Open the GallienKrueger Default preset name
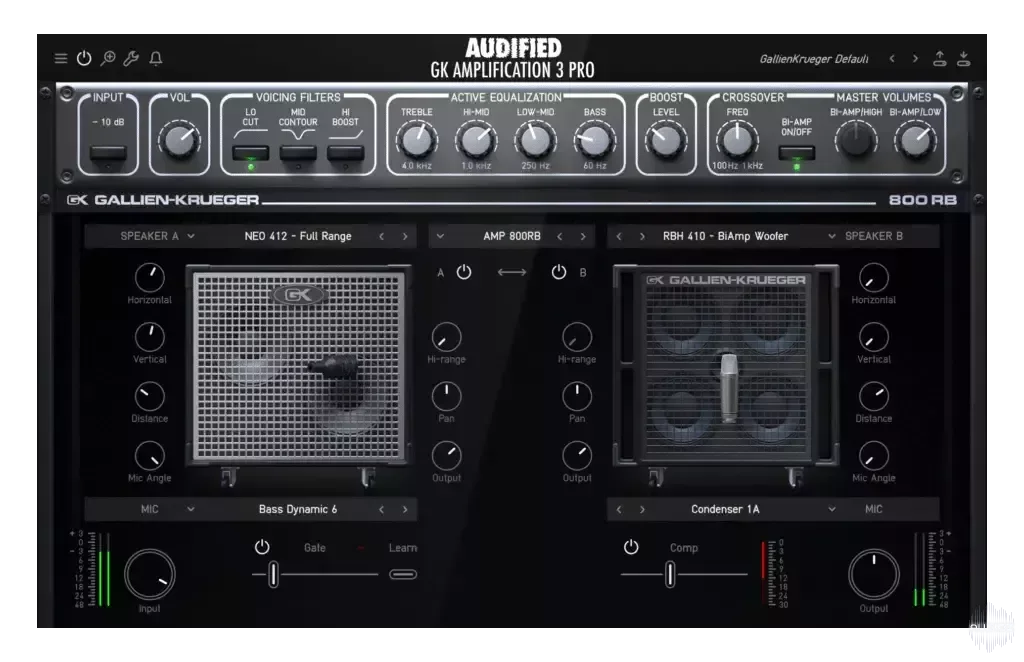 point(814,59)
